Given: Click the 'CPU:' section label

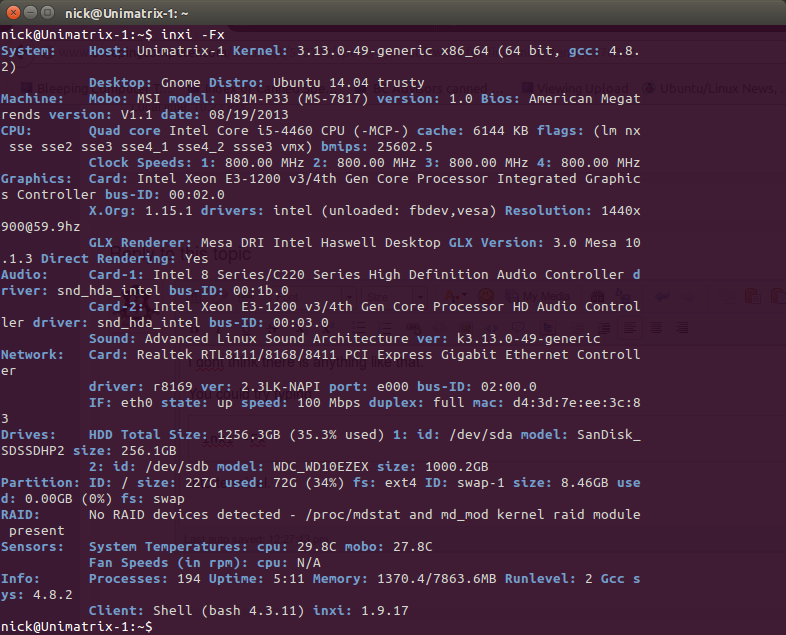Looking at the screenshot, I should 17,130.
